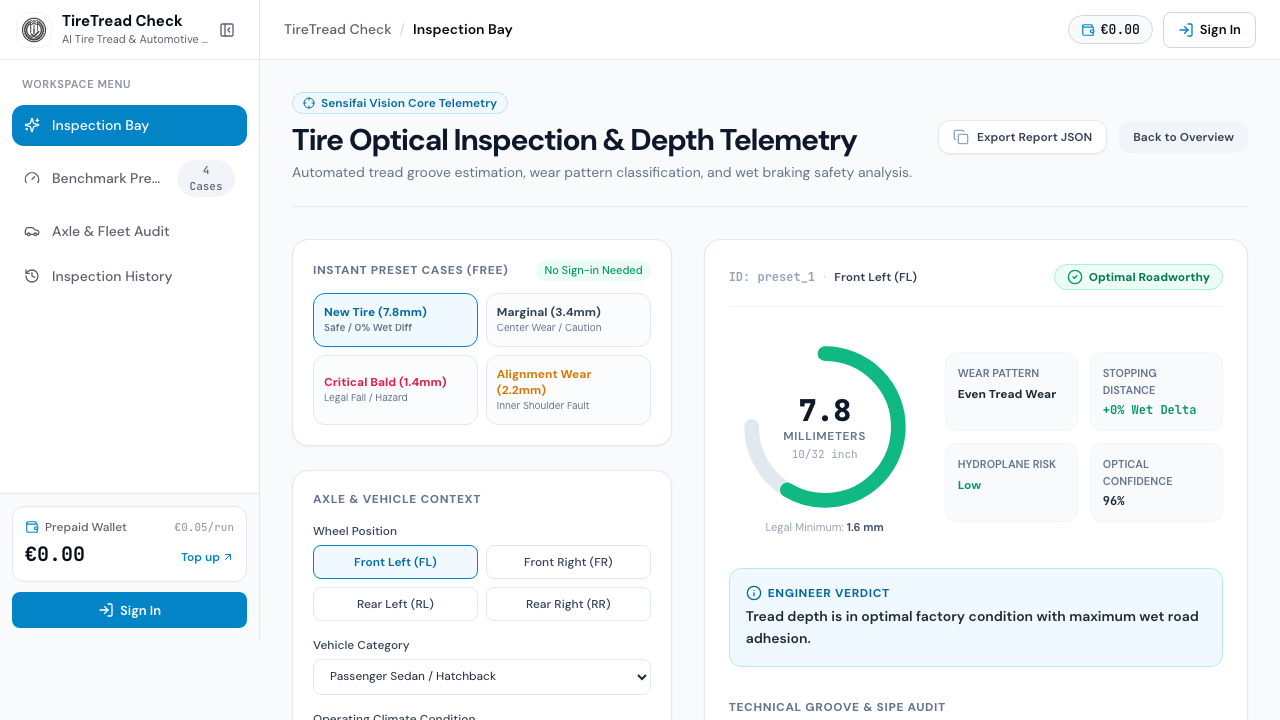1280x720 pixels.
Task: Click the crosshair icon in the Sensifai badge
Action: pyautogui.click(x=309, y=103)
